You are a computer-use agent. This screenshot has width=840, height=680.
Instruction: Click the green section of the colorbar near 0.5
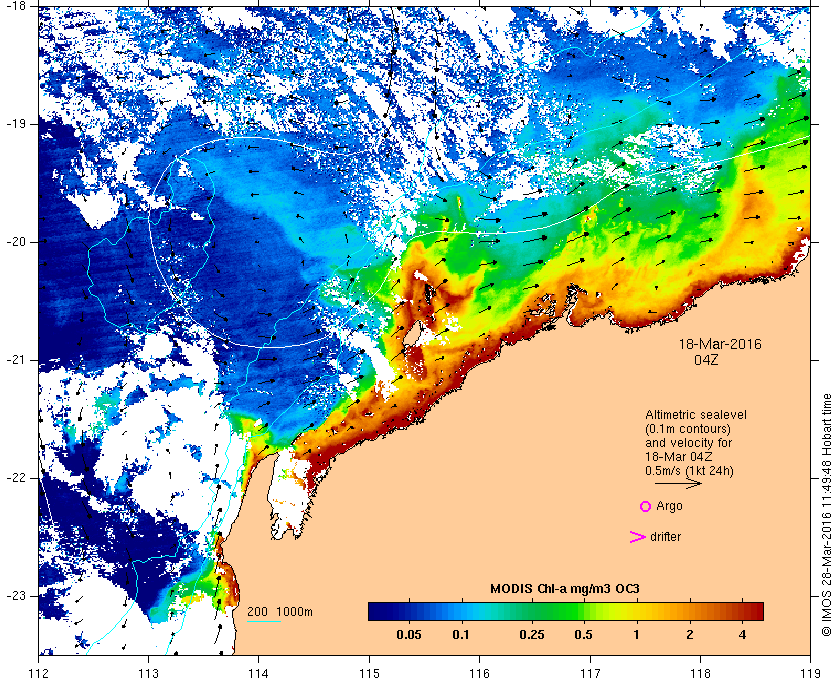coord(576,611)
